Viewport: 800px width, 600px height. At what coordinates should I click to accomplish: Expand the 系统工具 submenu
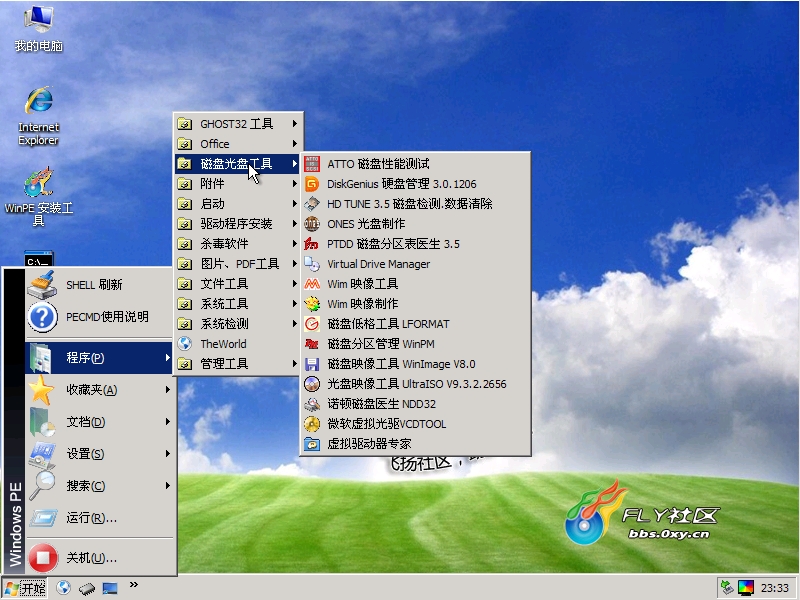pos(238,304)
